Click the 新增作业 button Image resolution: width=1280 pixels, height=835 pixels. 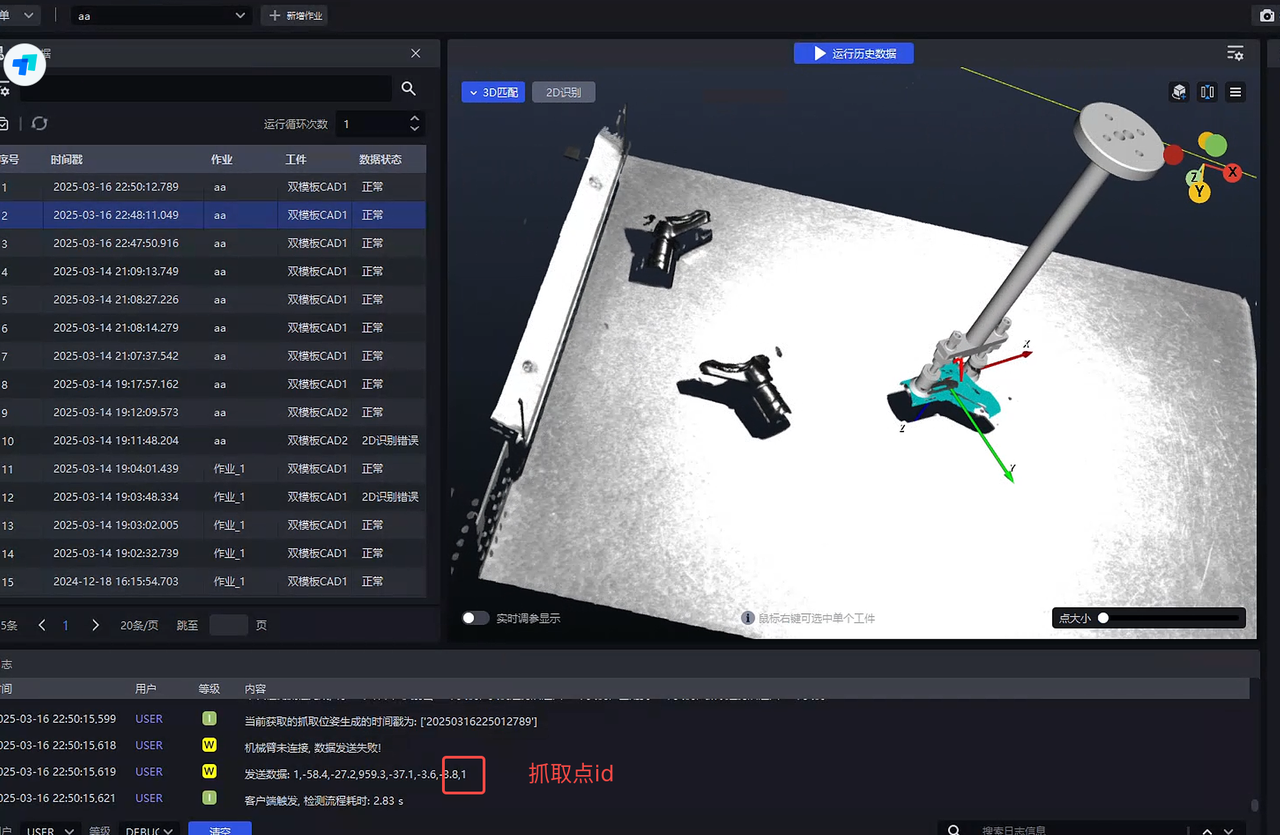[x=294, y=15]
